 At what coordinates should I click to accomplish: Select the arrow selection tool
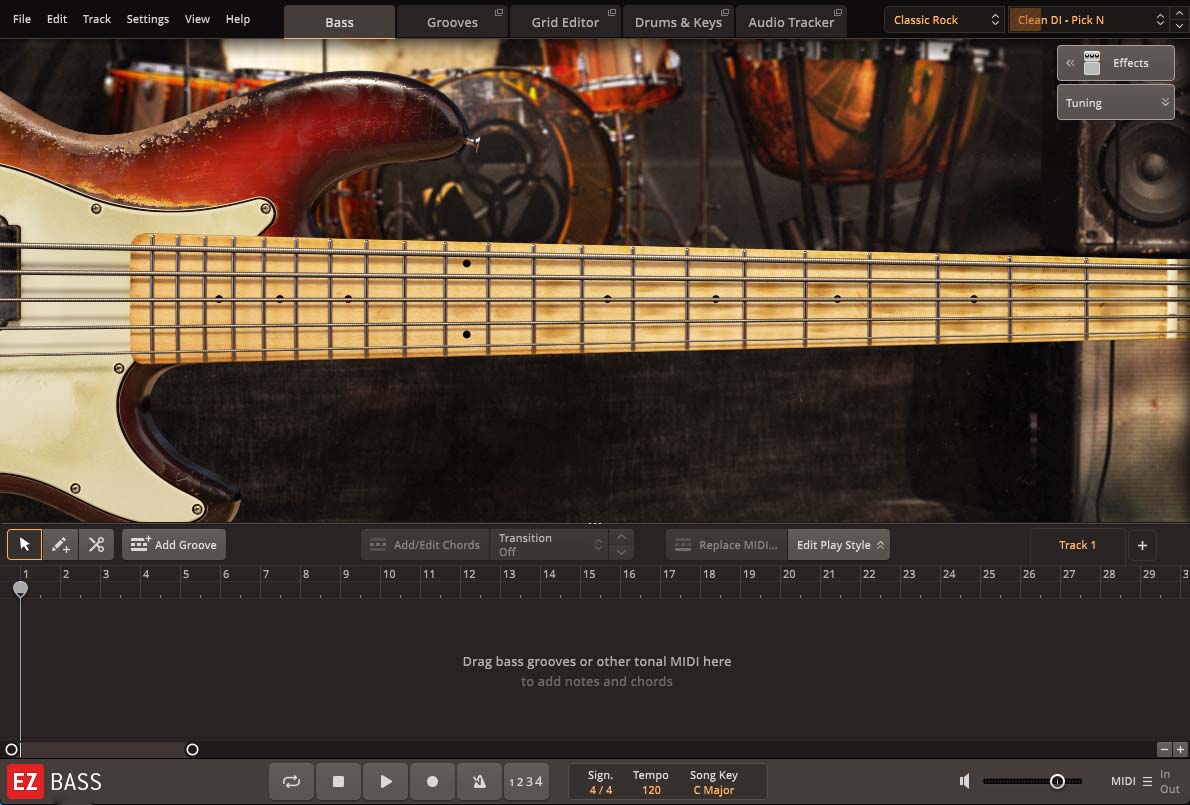24,544
